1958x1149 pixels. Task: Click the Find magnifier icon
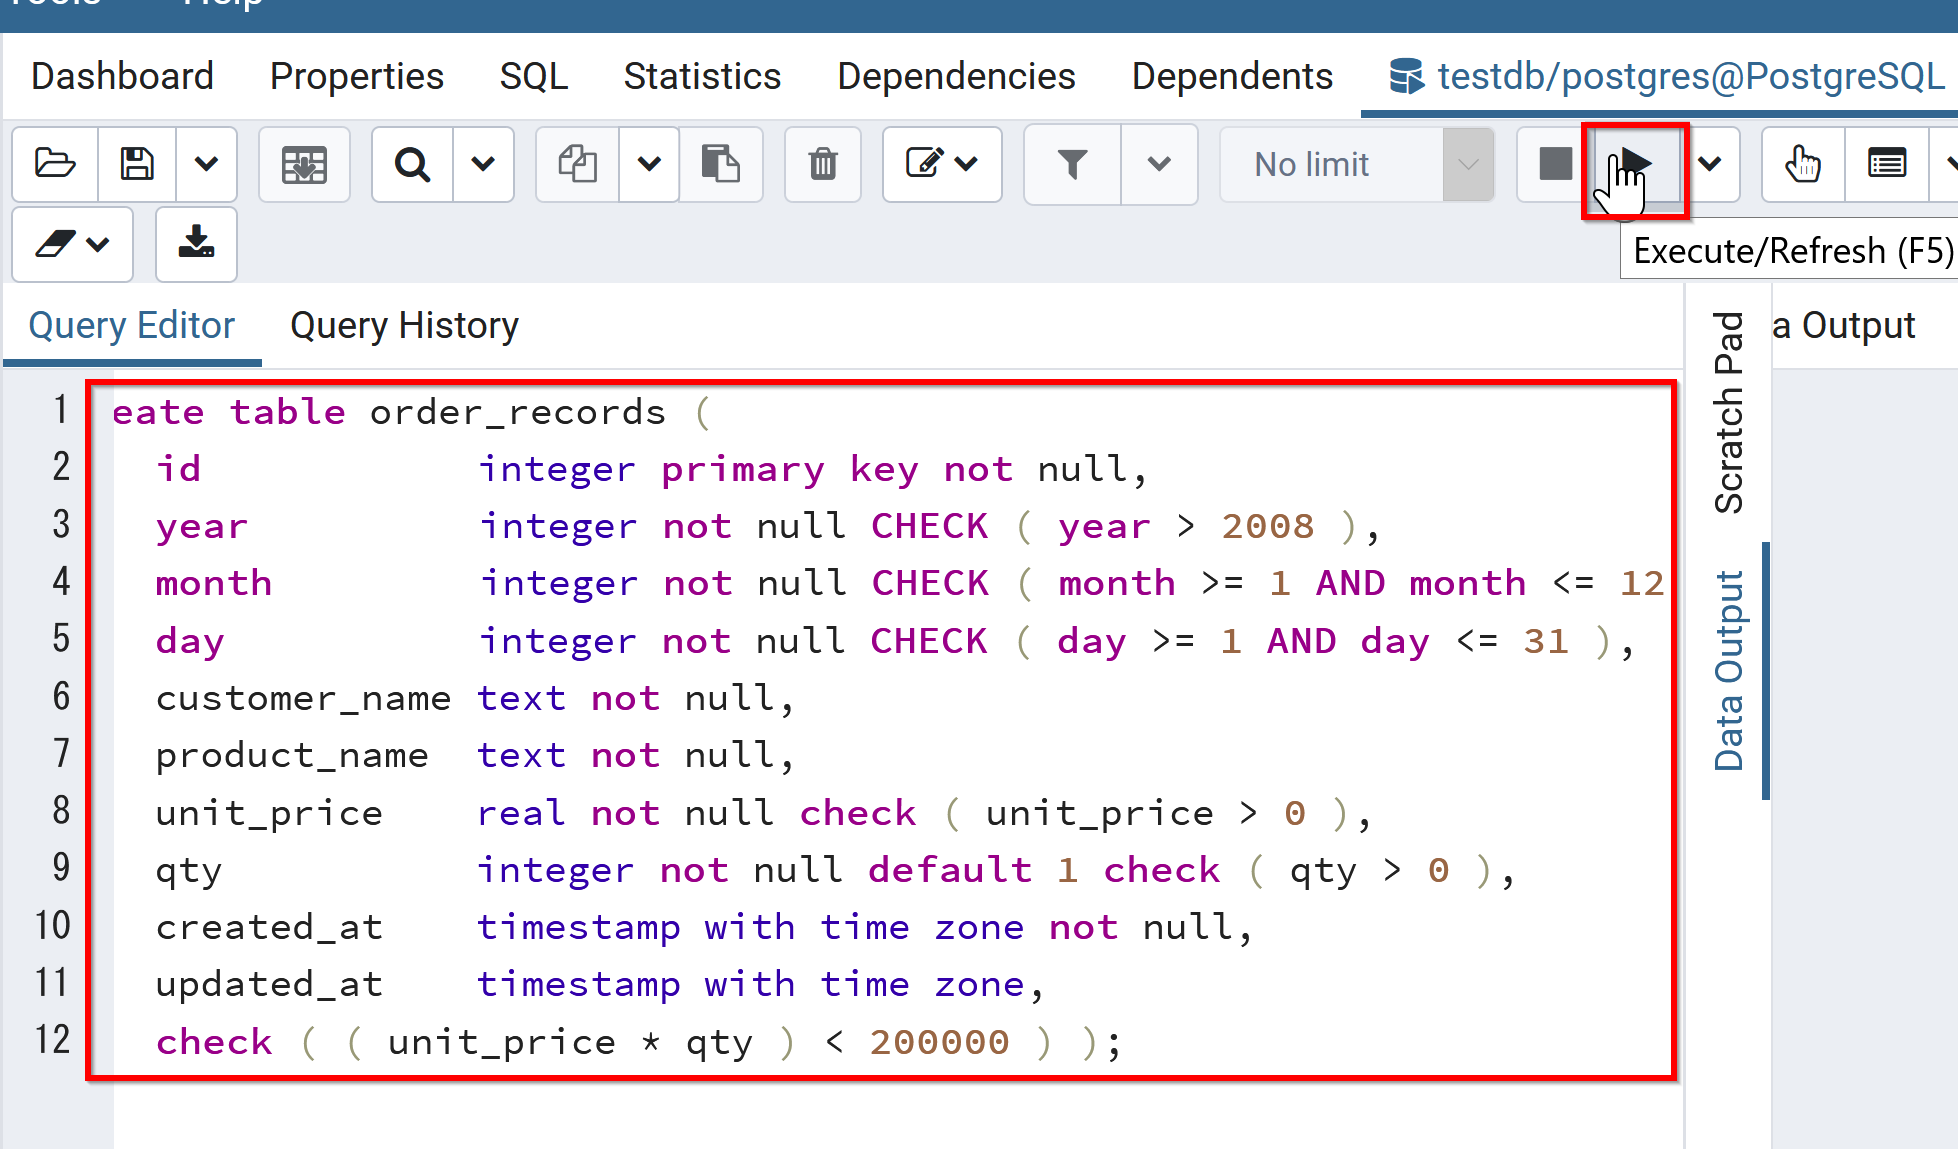coord(412,164)
